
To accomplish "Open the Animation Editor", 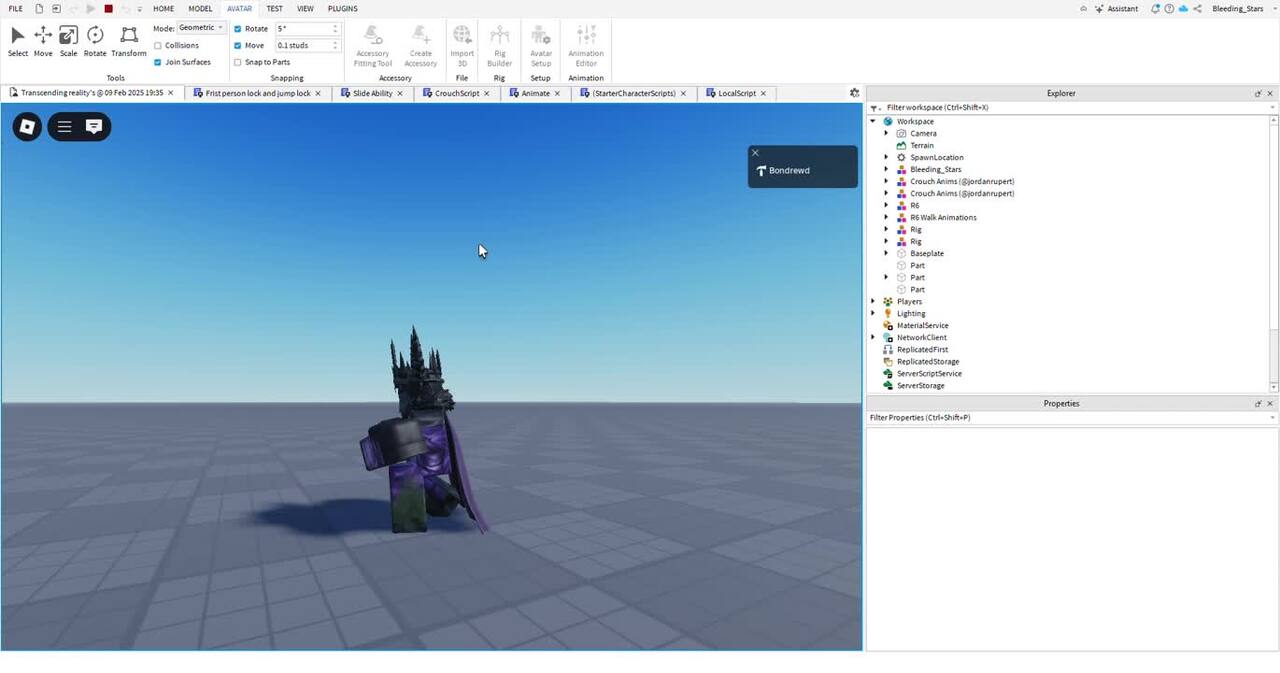I will tap(586, 46).
